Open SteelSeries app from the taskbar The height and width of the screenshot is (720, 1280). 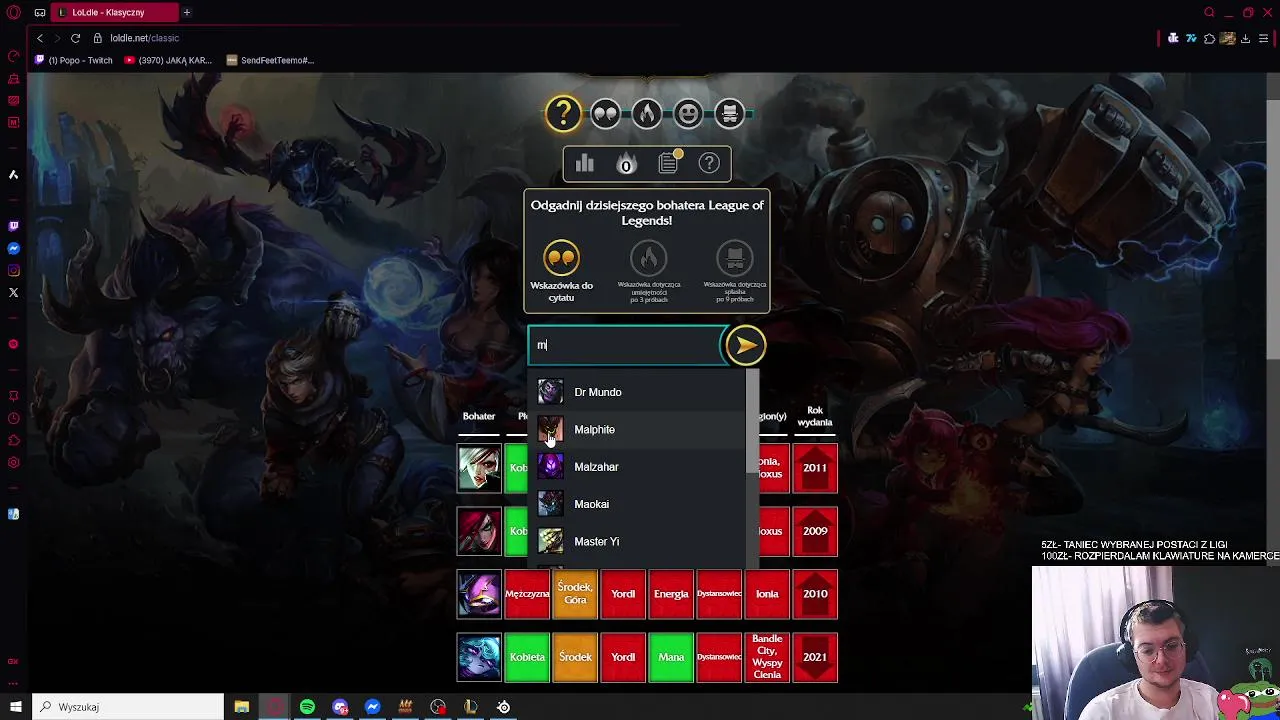click(504, 707)
